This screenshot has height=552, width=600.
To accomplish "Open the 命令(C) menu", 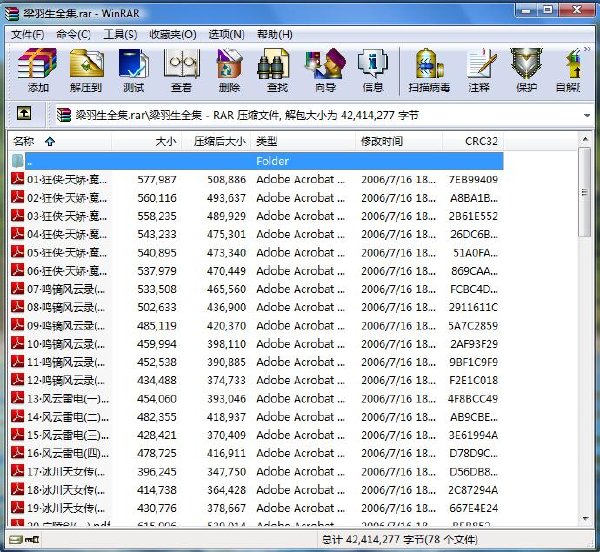I will (x=73, y=34).
